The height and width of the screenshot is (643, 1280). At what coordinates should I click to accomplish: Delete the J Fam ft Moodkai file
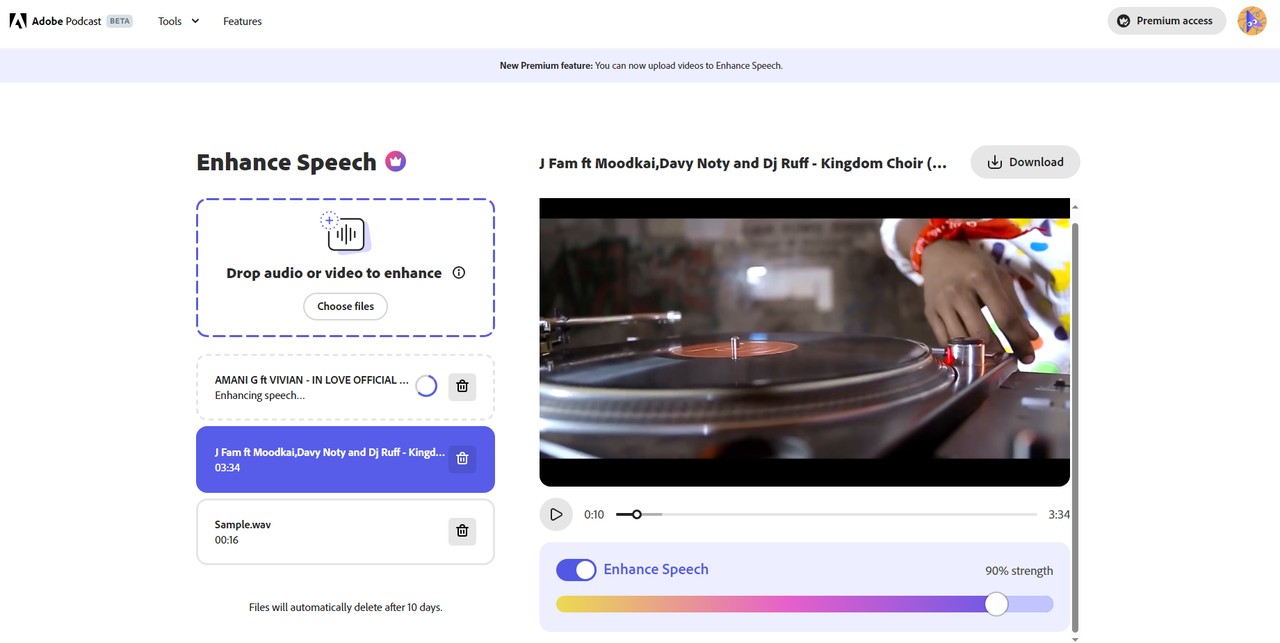tap(462, 459)
